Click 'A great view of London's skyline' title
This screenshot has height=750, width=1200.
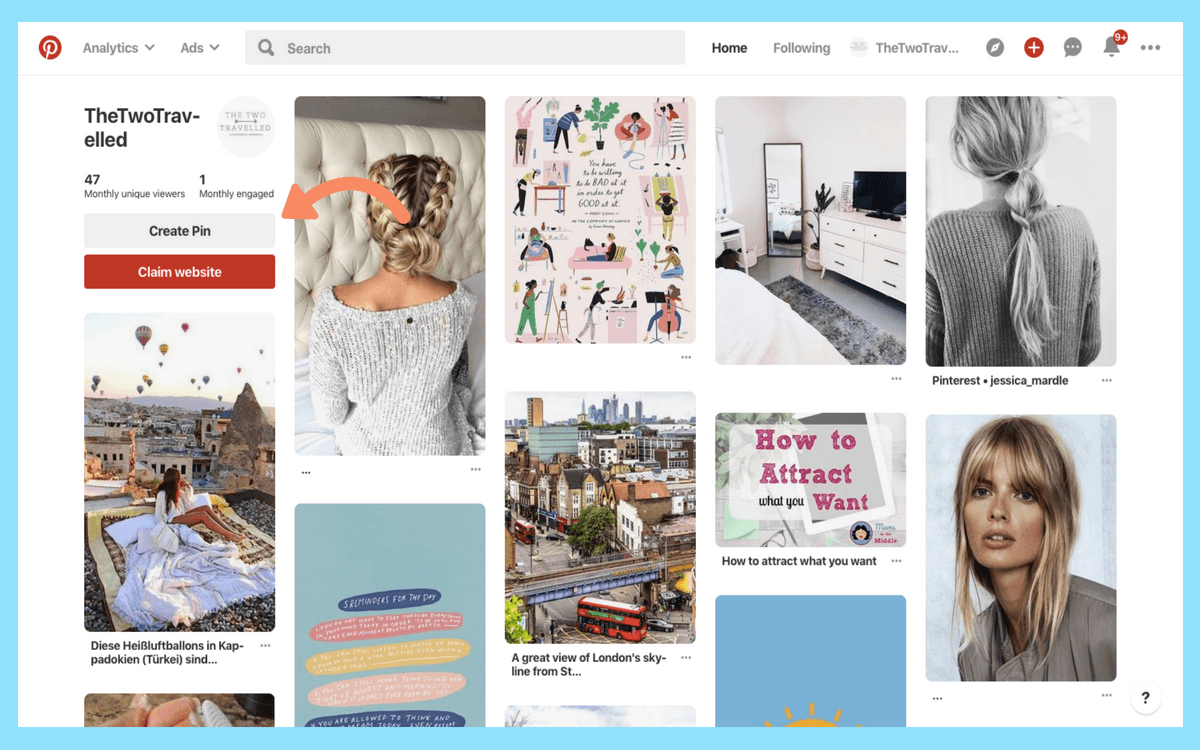[x=588, y=664]
